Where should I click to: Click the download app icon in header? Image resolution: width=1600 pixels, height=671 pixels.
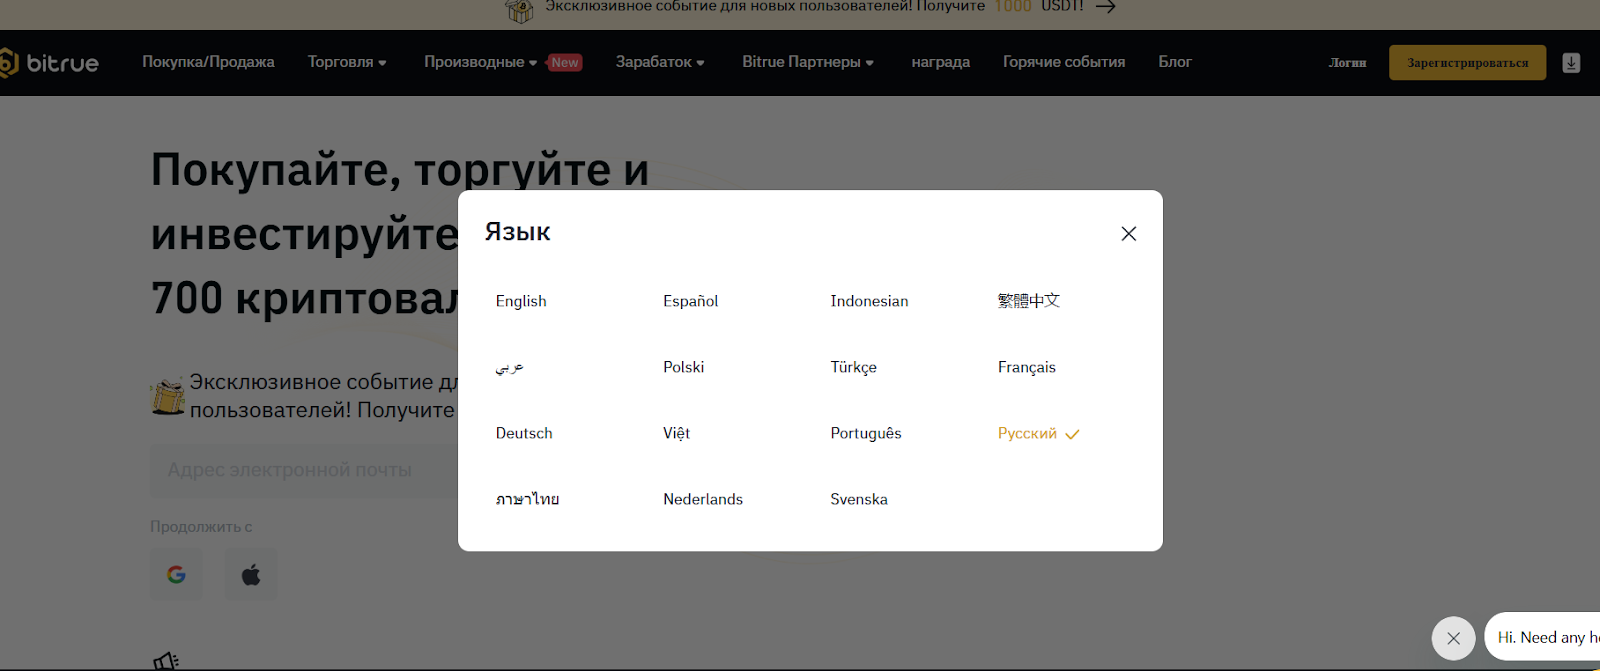tap(1571, 63)
